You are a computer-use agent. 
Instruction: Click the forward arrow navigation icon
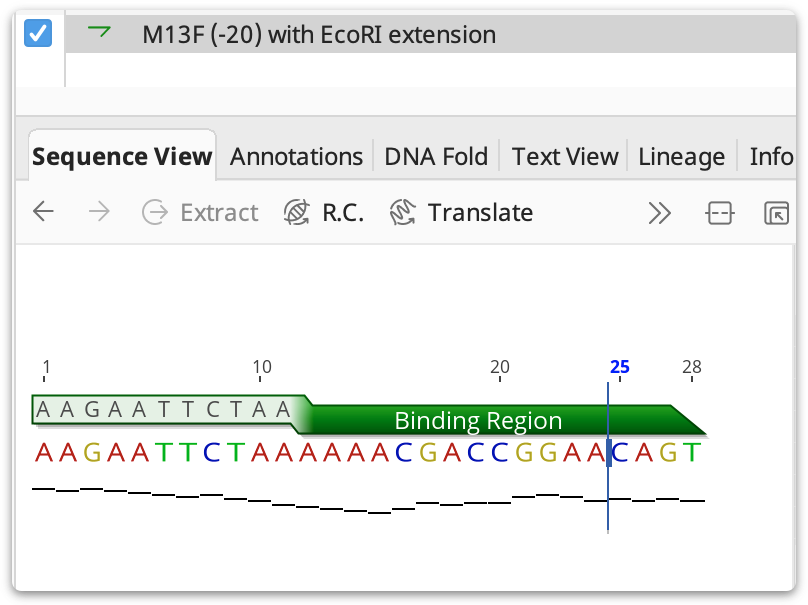pyautogui.click(x=99, y=212)
